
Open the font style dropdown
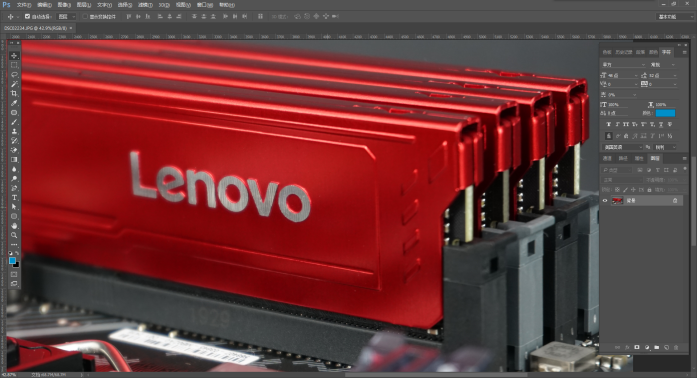tap(662, 65)
